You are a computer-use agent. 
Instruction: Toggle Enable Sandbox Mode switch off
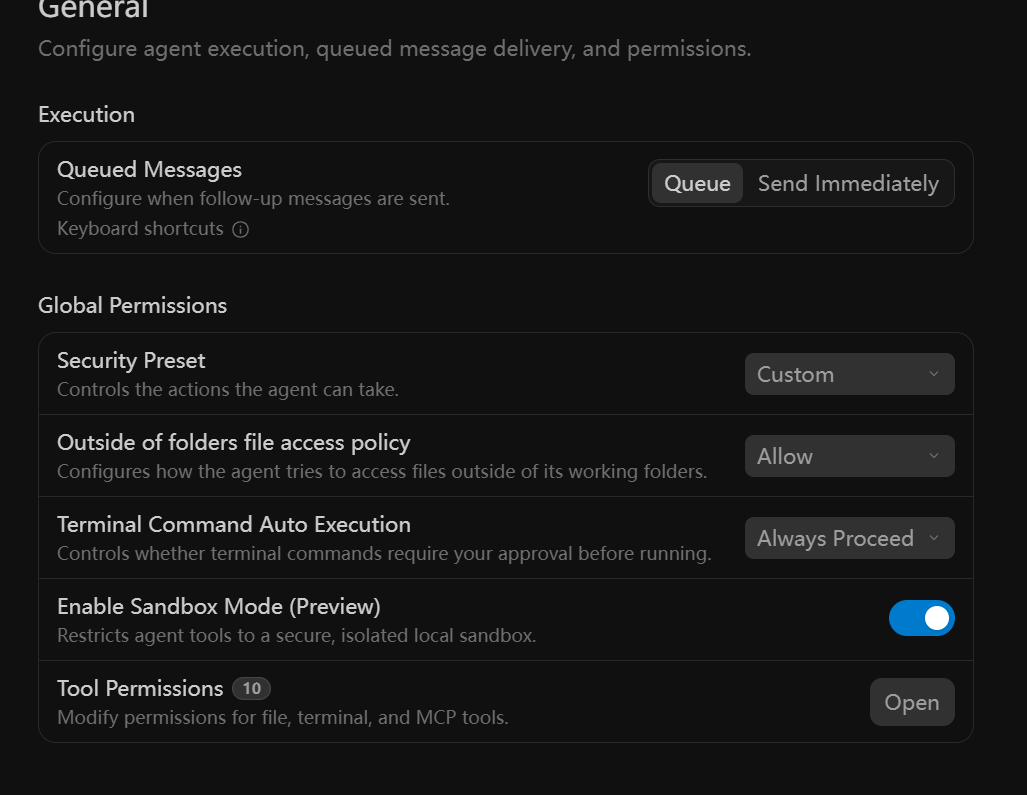922,618
